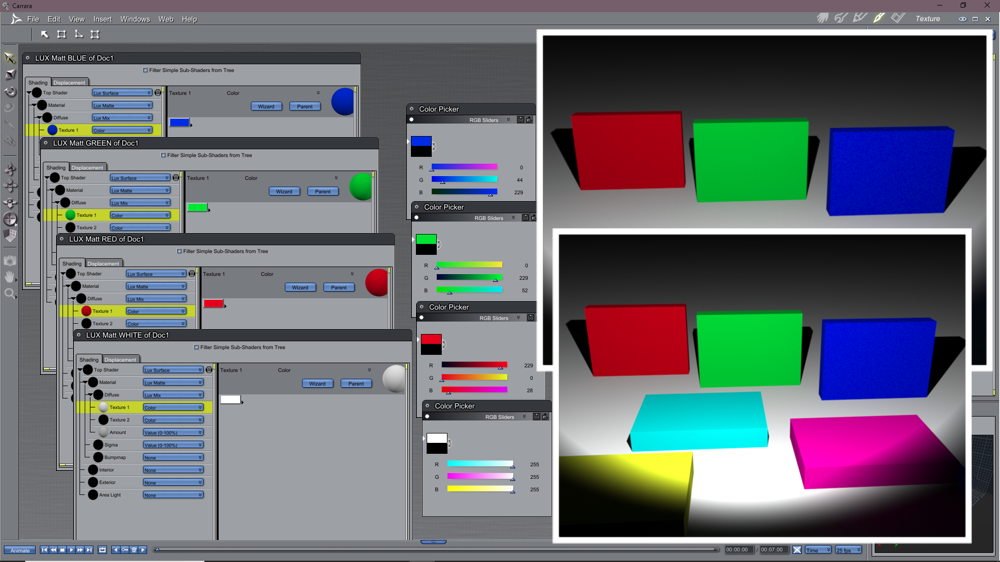
Task: Click the blue color swatch in BLUE panel
Action: (180, 122)
